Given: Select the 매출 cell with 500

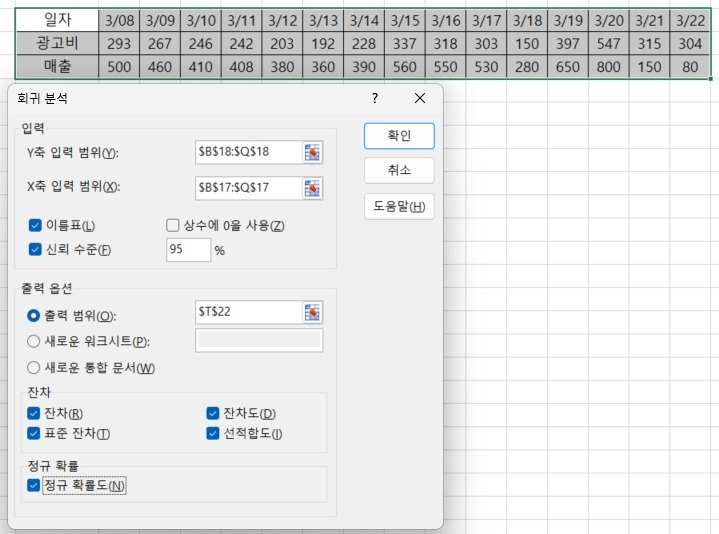Looking at the screenshot, I should pyautogui.click(x=119, y=67).
